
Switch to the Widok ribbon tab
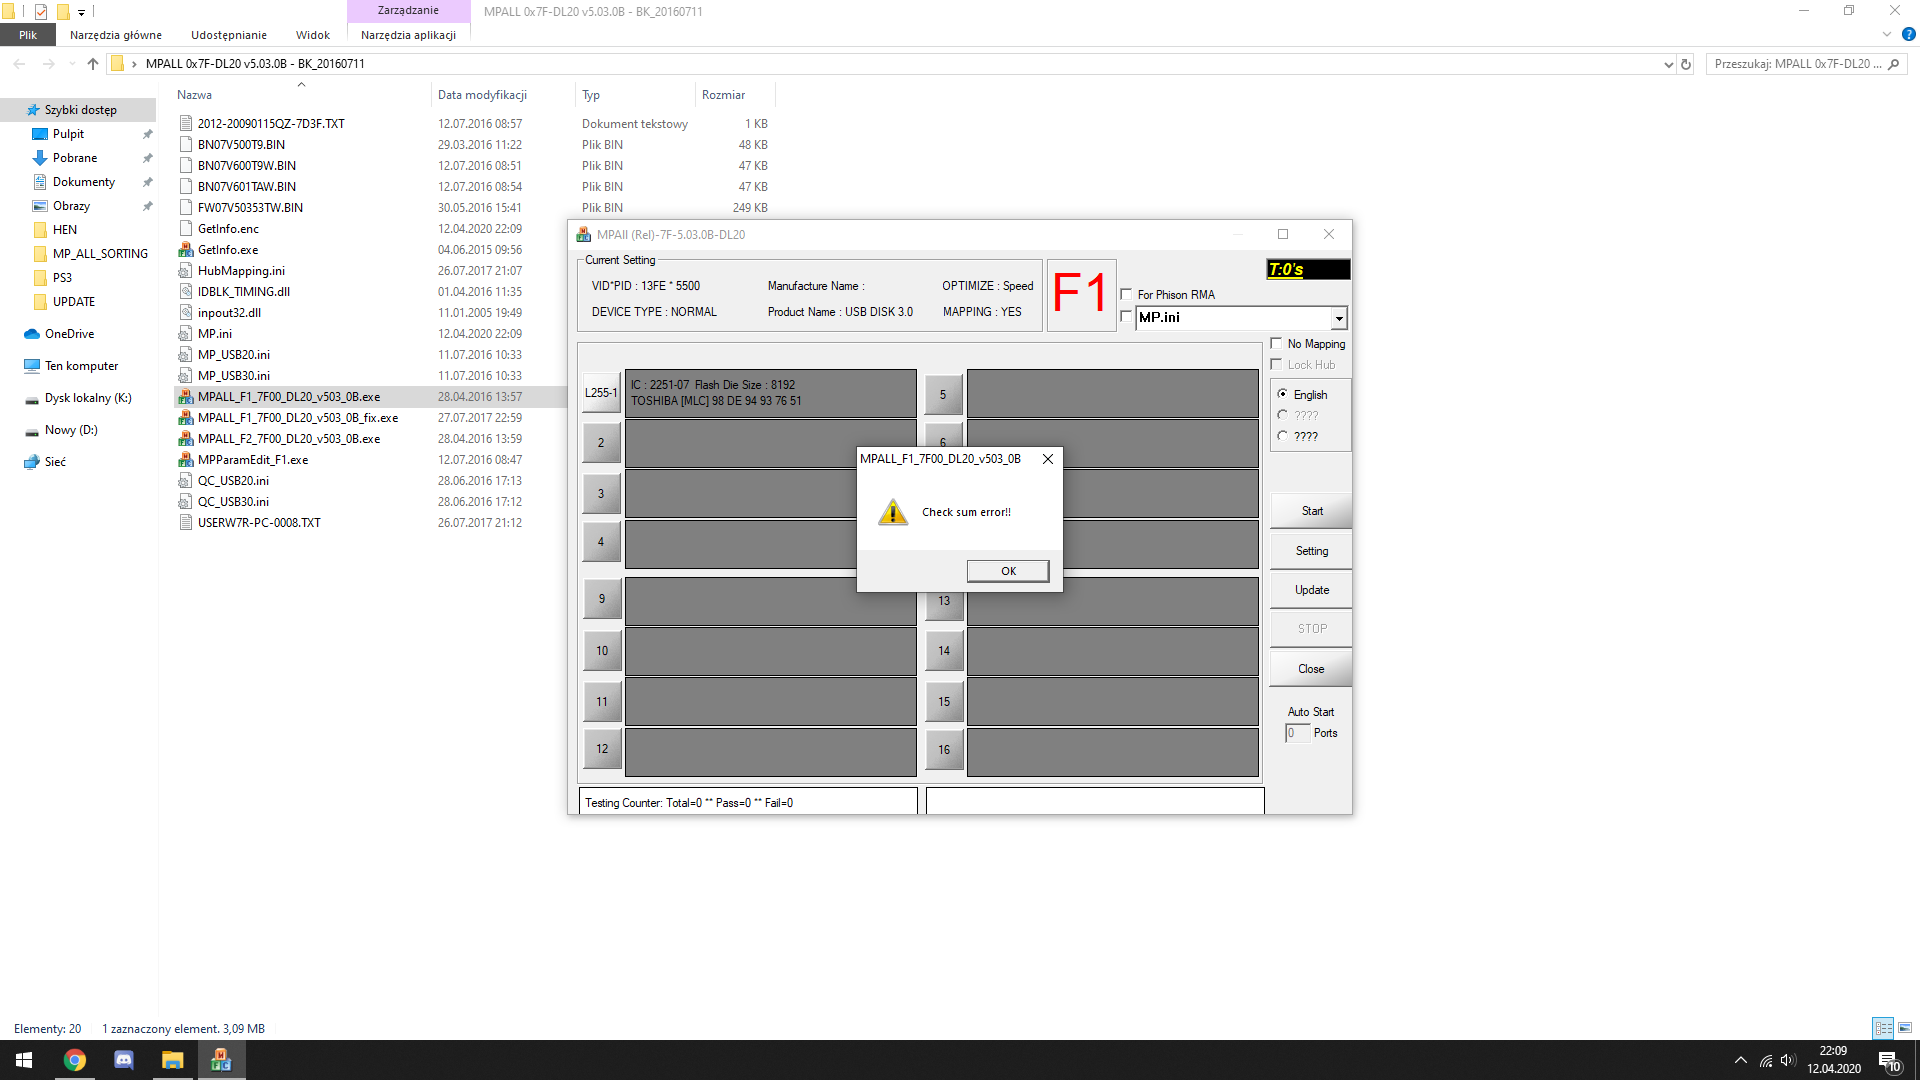[x=313, y=35]
